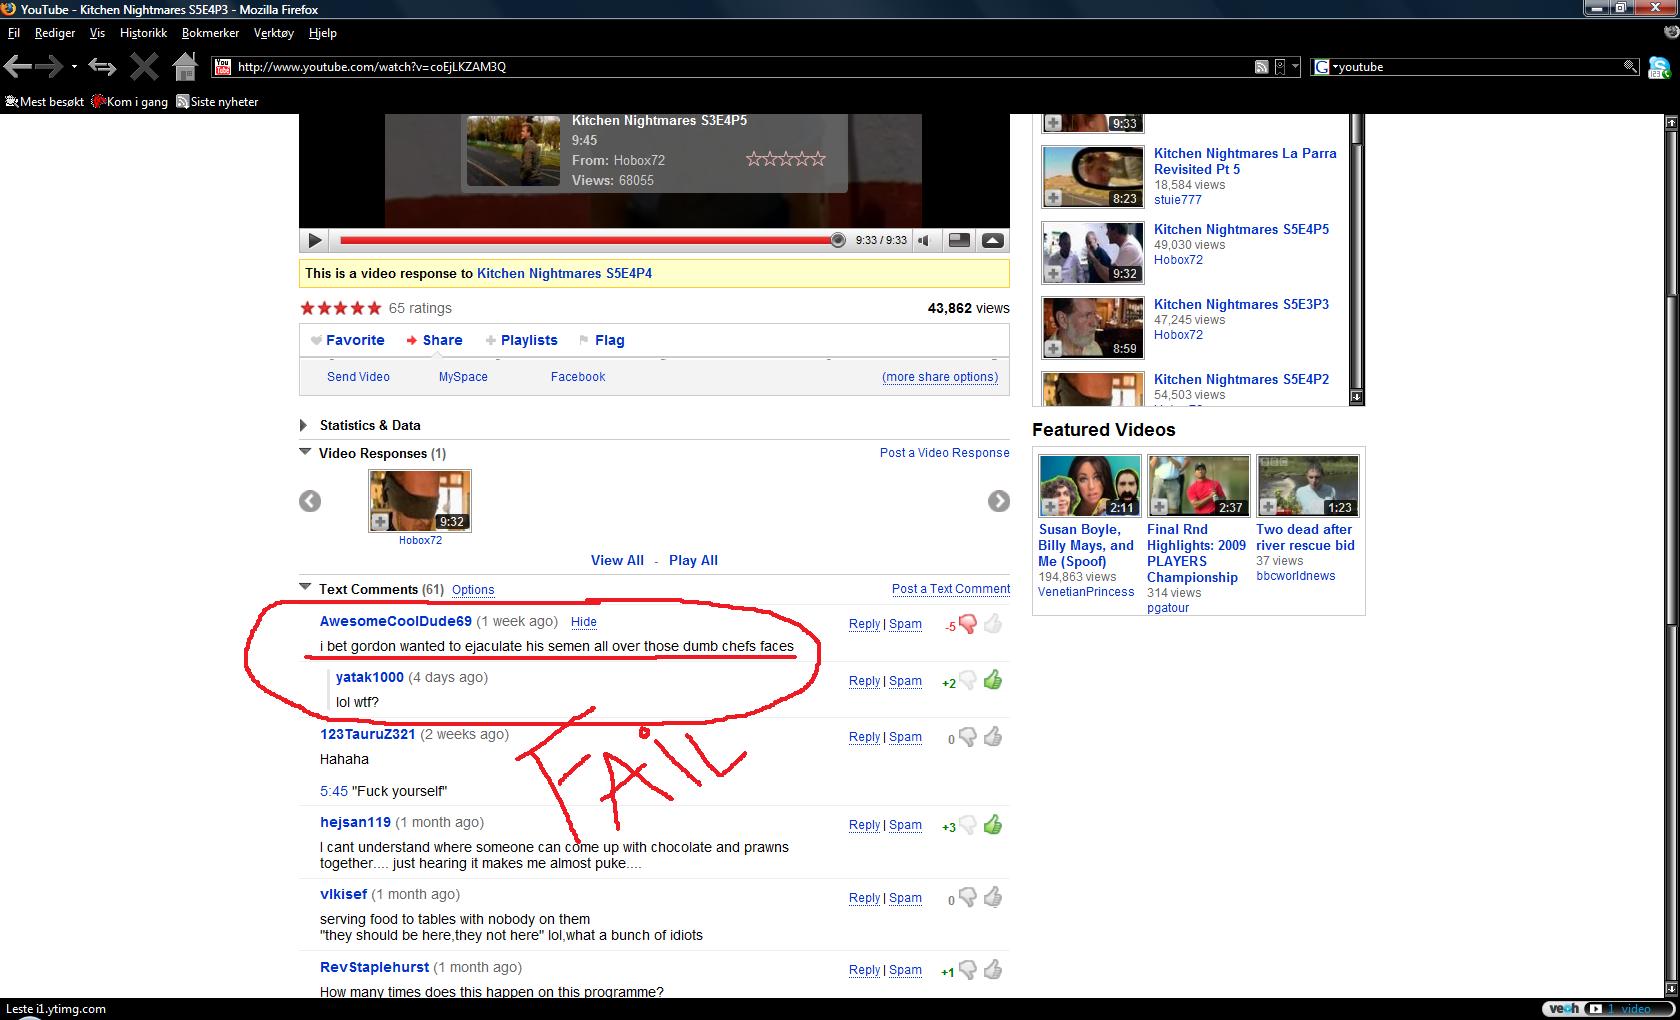Share the video on MySpace

coord(463,377)
